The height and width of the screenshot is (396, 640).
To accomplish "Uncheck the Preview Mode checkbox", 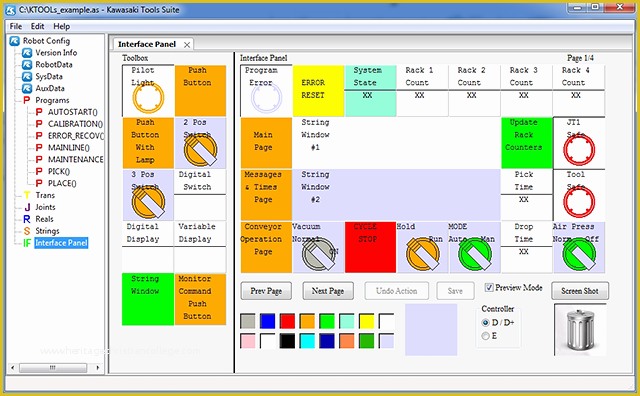I will [489, 287].
